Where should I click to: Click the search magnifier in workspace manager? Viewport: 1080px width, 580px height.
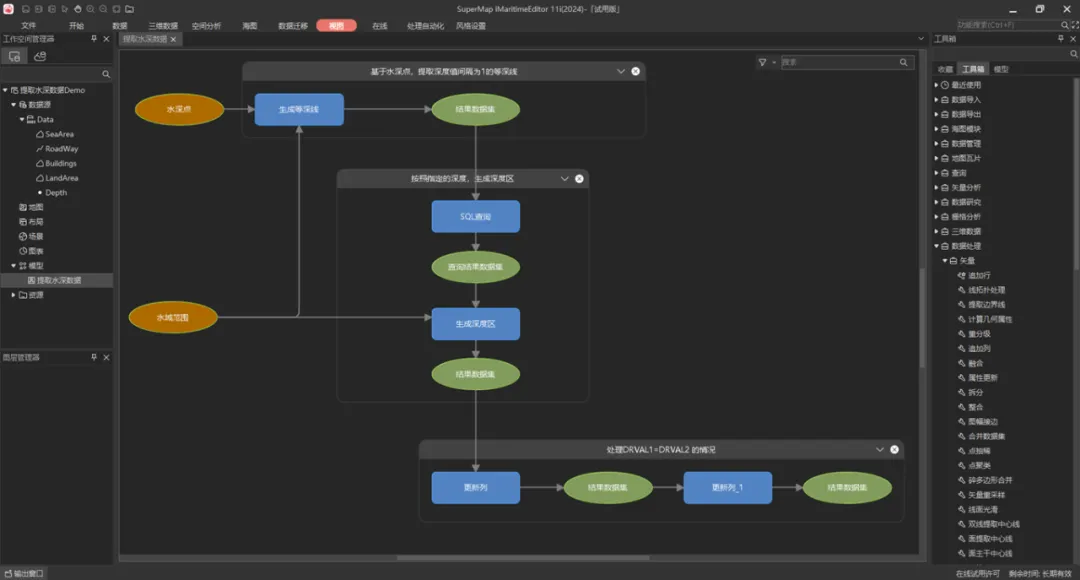[x=106, y=74]
